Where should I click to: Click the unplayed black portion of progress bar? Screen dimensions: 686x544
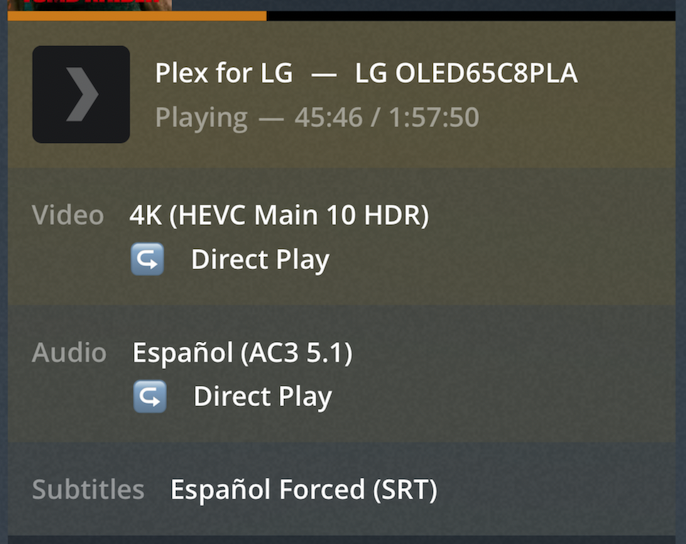pyautogui.click(x=471, y=16)
